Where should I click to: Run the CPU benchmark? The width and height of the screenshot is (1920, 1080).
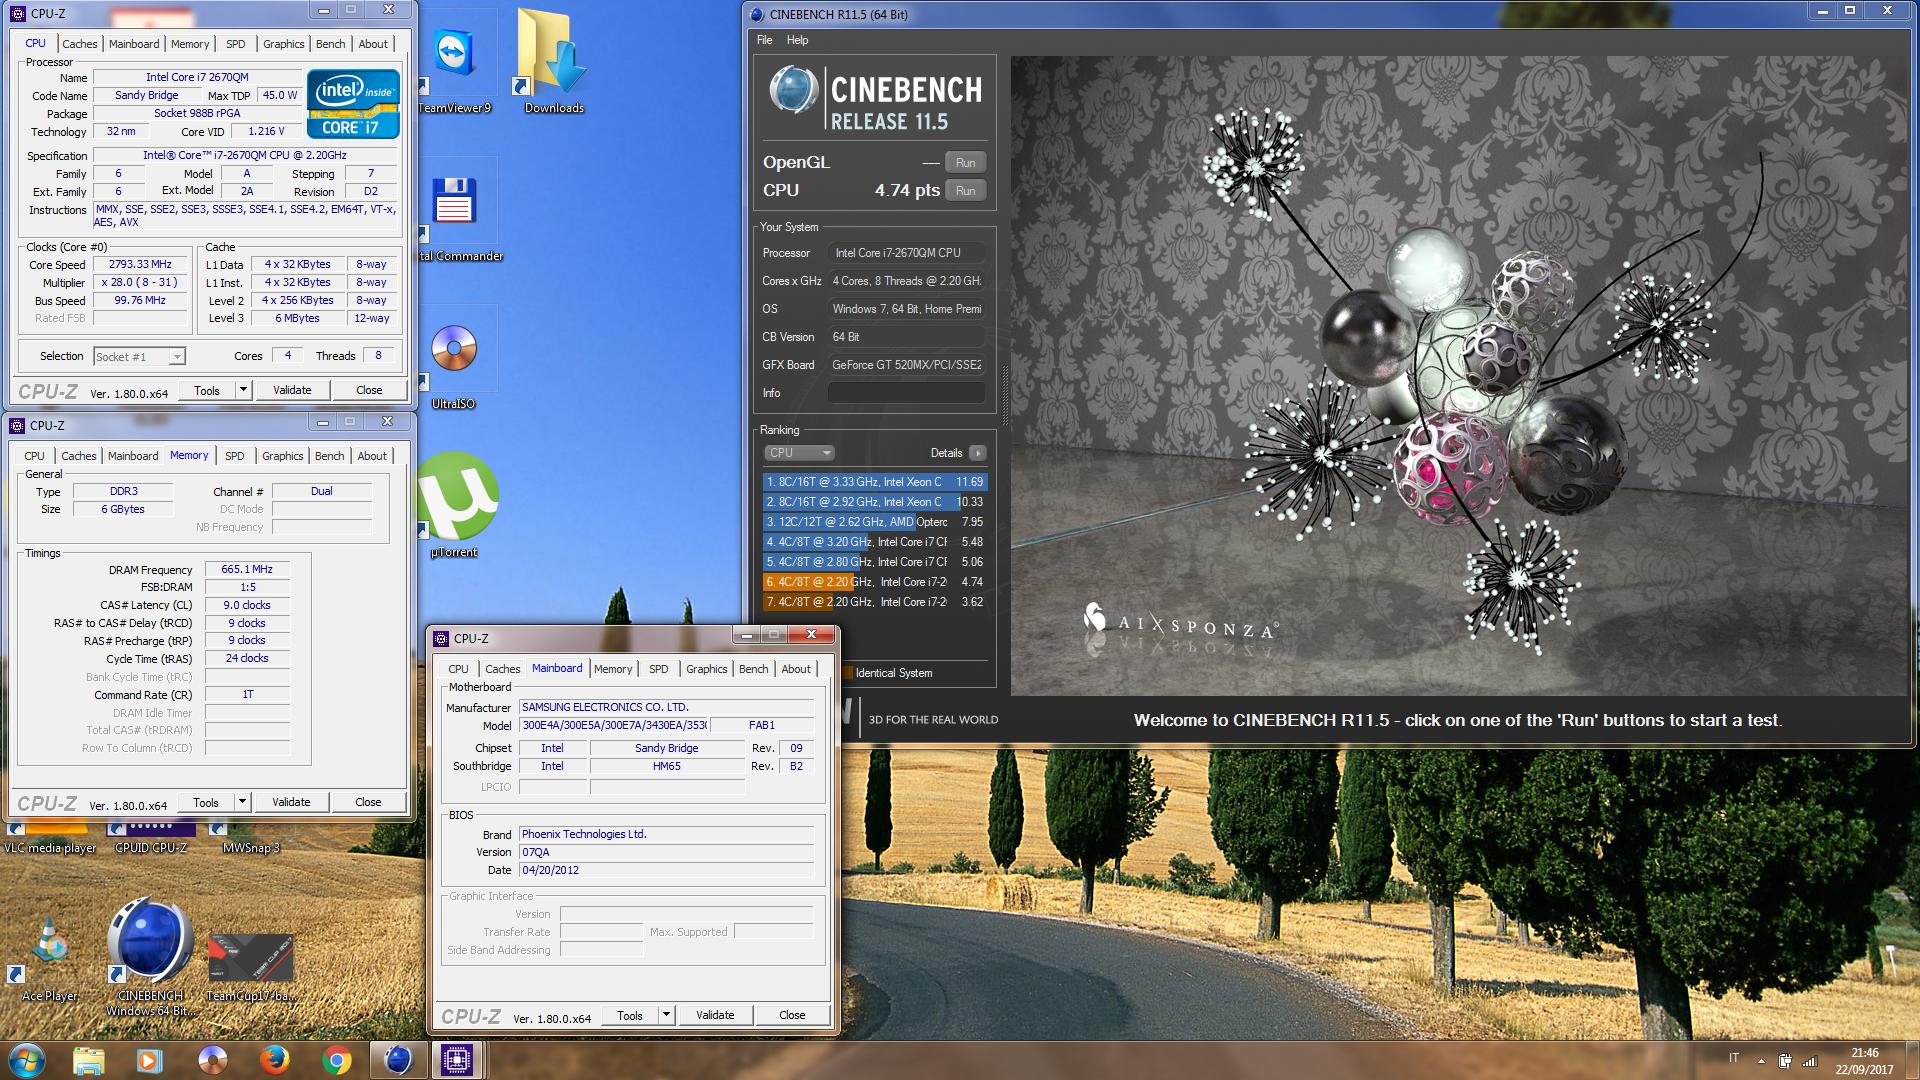[965, 191]
